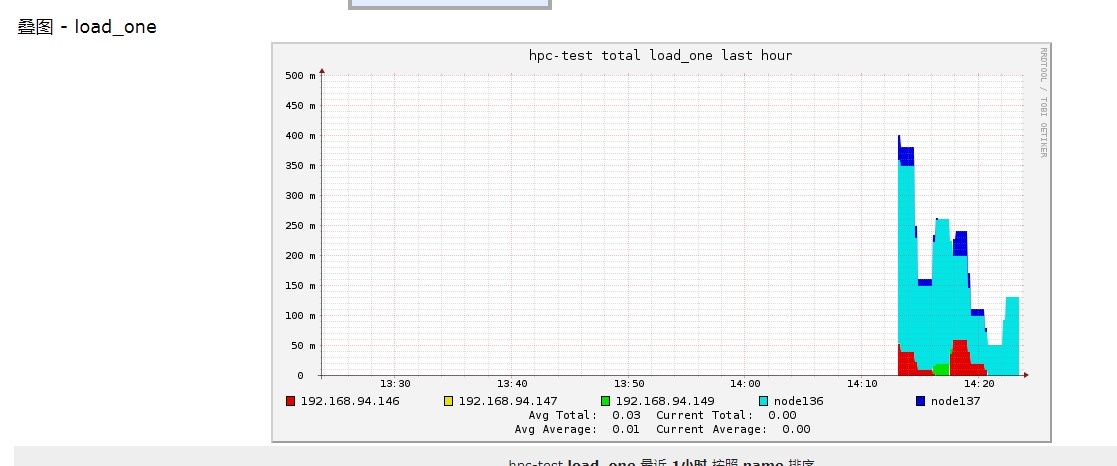The width and height of the screenshot is (1117, 466).
Task: Click the 'Avg Average: 0.01' value
Action: pyautogui.click(x=577, y=430)
